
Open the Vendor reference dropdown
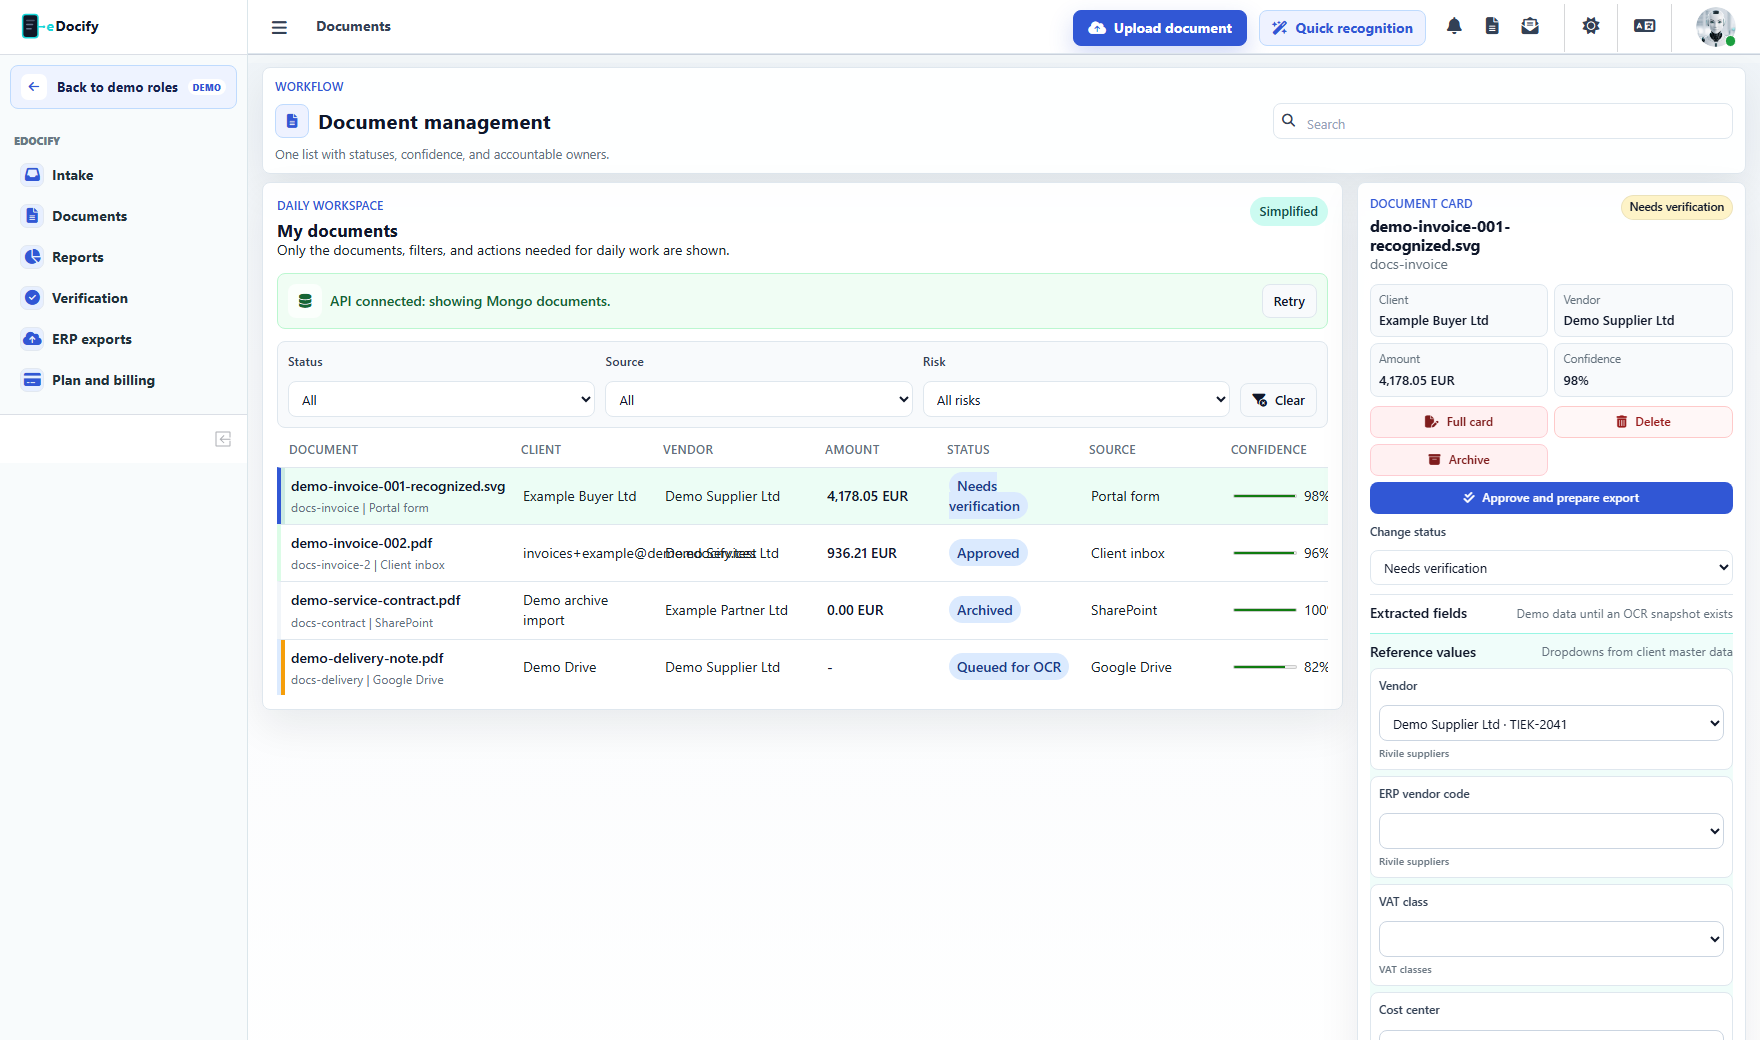[x=1551, y=724]
